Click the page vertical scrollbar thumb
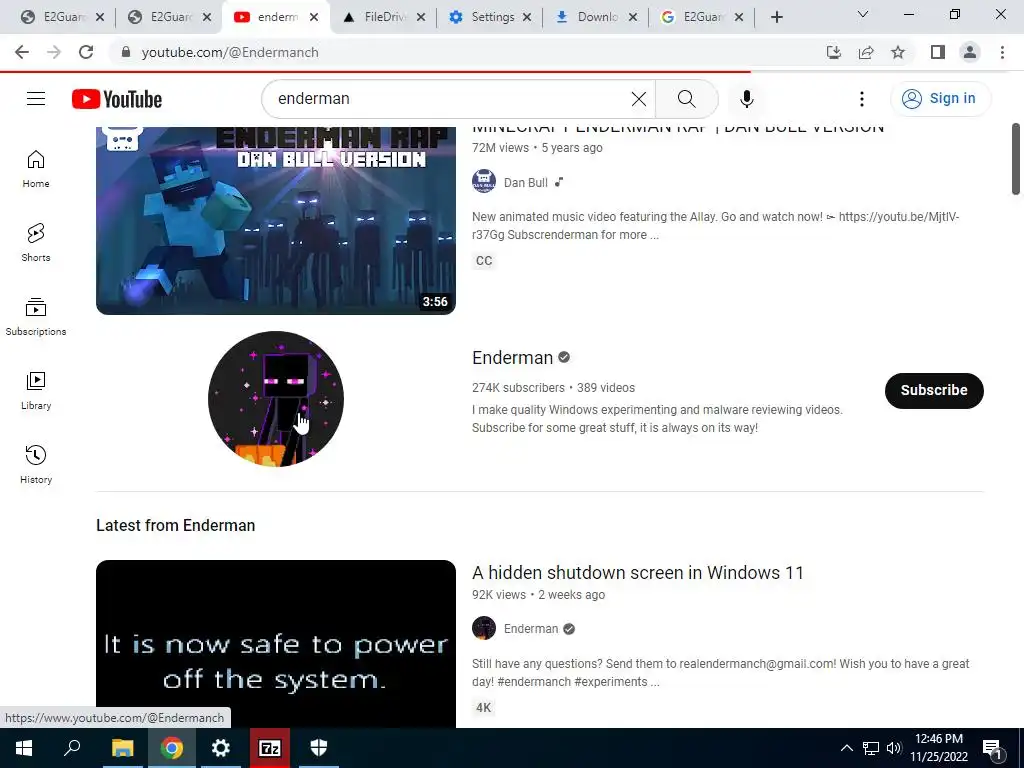1024x768 pixels. [x=1016, y=159]
